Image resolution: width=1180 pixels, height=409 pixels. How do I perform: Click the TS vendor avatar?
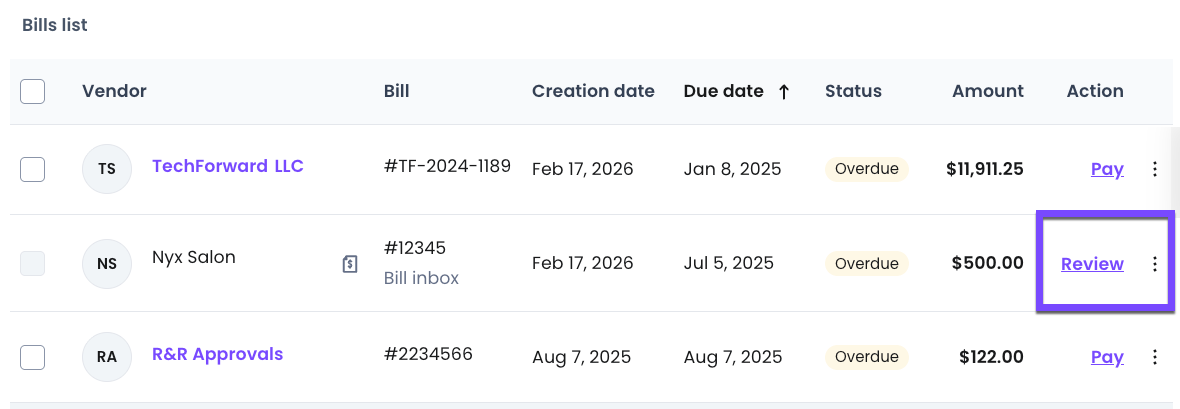click(x=107, y=169)
